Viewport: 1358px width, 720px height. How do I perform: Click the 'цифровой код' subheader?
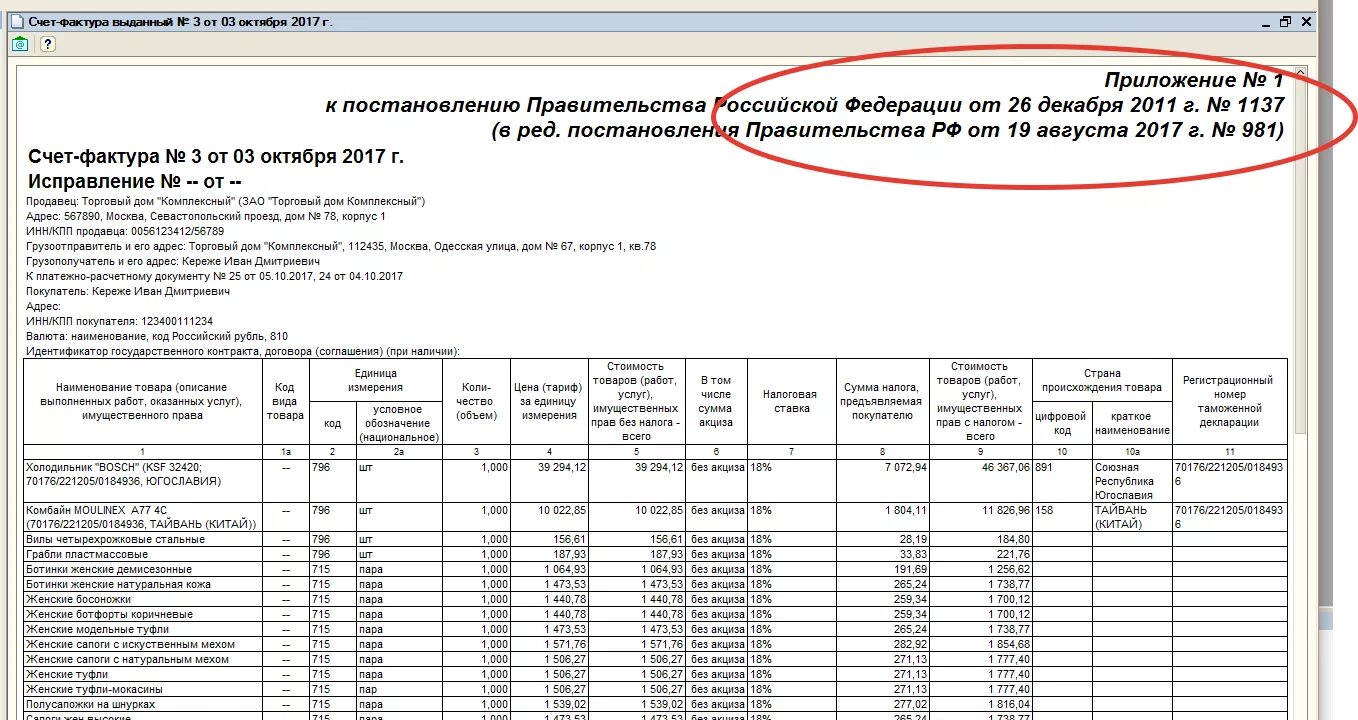pyautogui.click(x=1062, y=423)
